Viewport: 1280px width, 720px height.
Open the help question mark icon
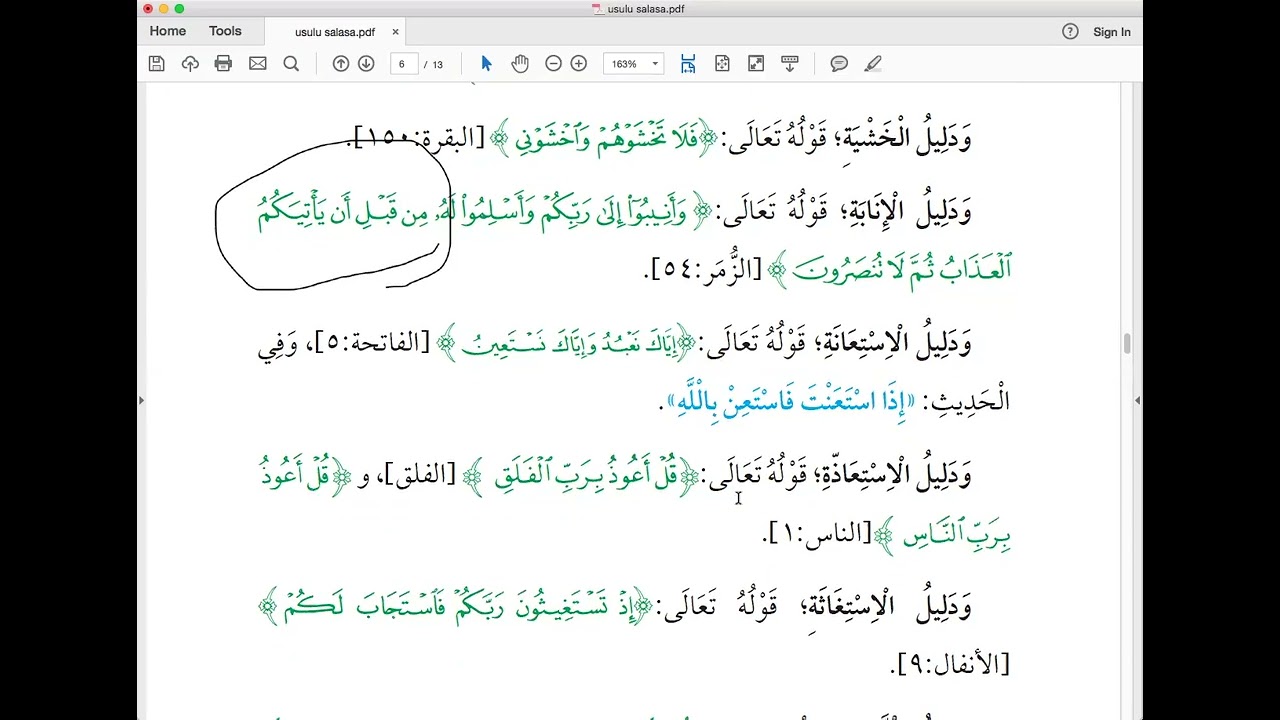click(x=1070, y=32)
